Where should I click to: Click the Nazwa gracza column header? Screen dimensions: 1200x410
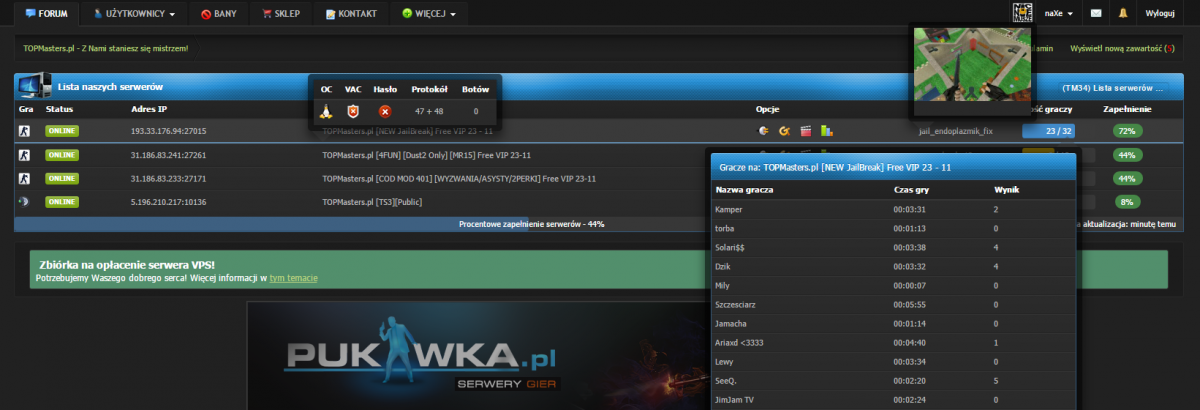[x=744, y=188]
